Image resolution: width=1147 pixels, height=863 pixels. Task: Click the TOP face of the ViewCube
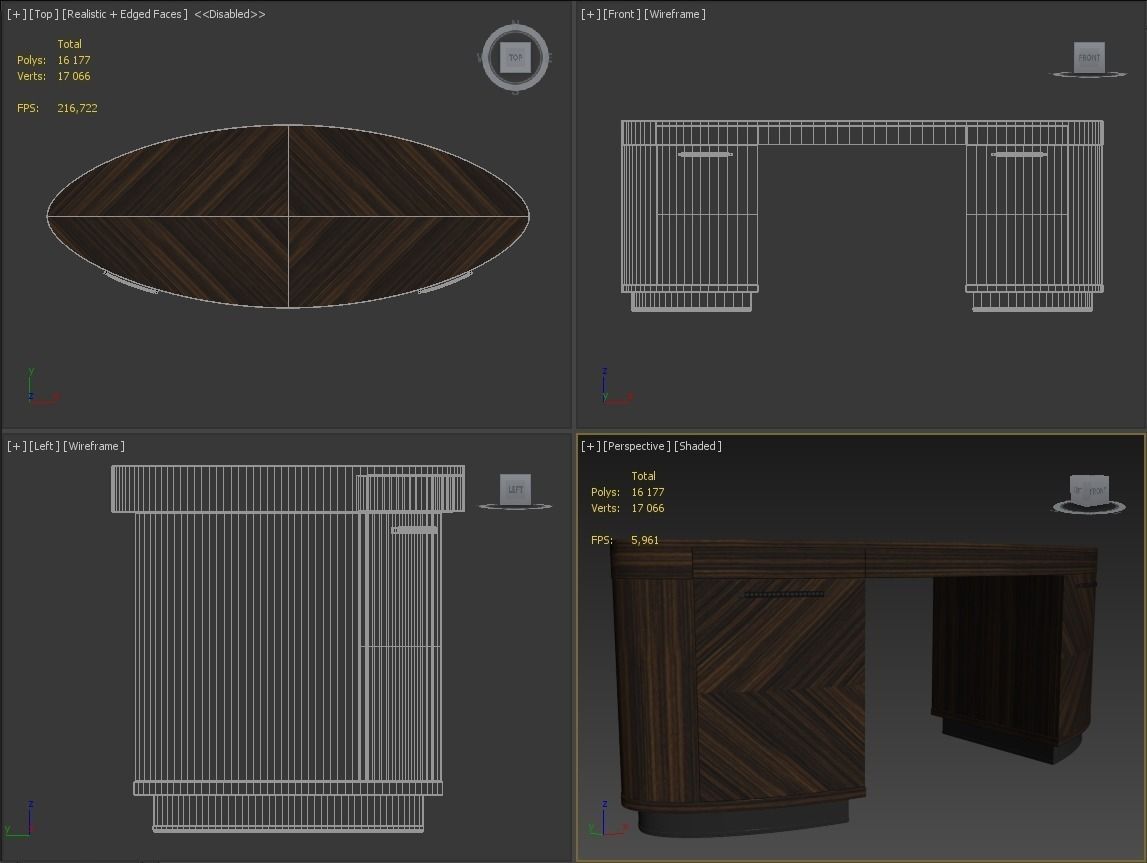click(515, 58)
